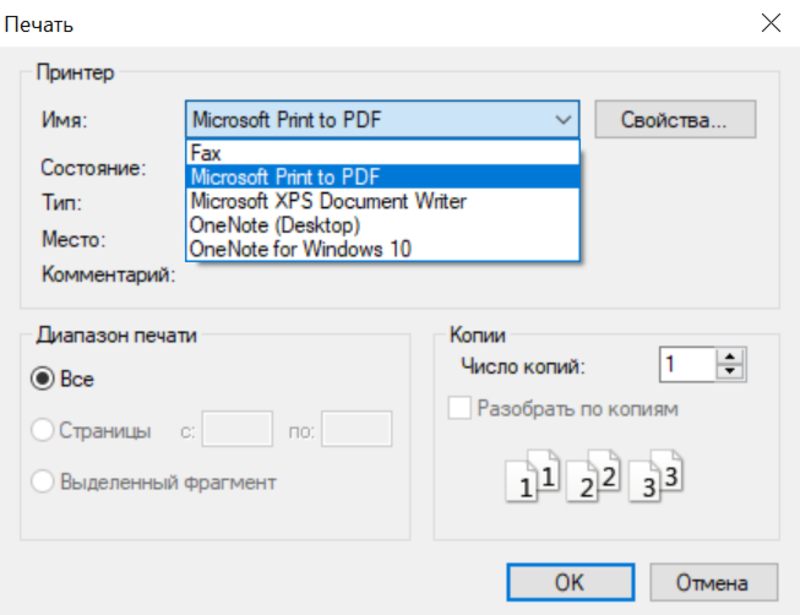Increase number of copies with up arrow
The image size is (800, 615).
click(730, 357)
